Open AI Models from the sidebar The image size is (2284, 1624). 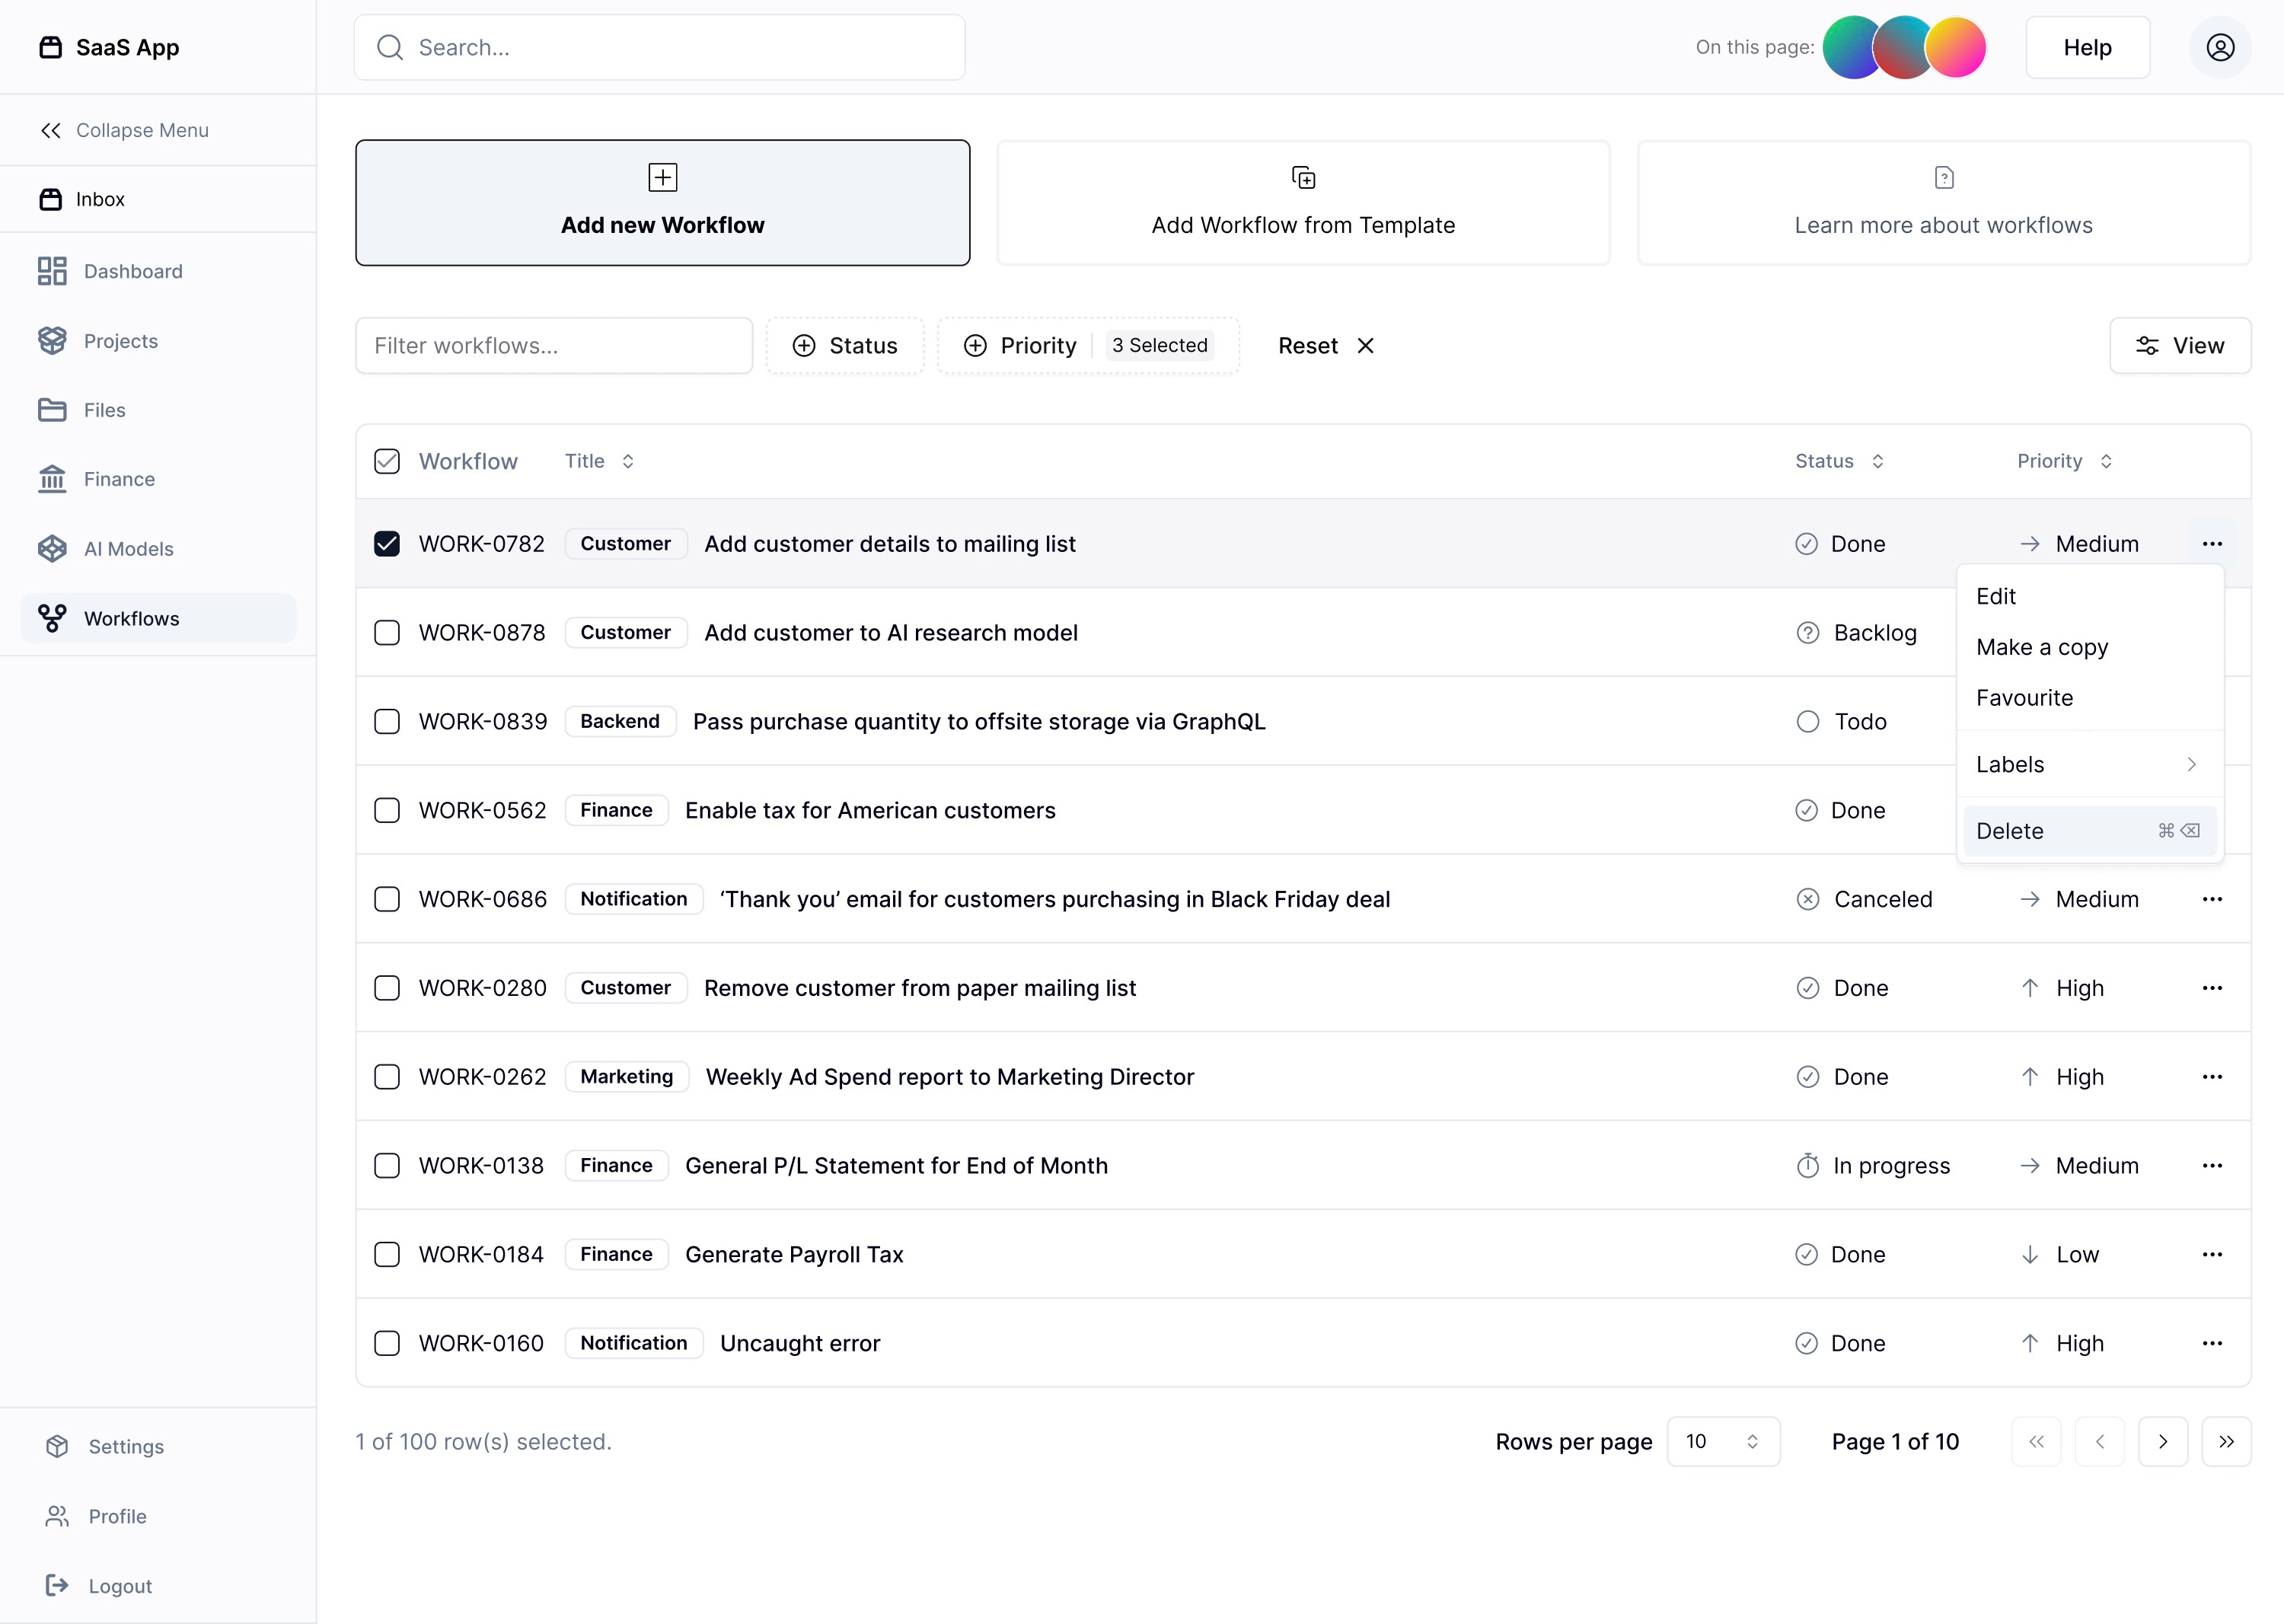[x=52, y=548]
